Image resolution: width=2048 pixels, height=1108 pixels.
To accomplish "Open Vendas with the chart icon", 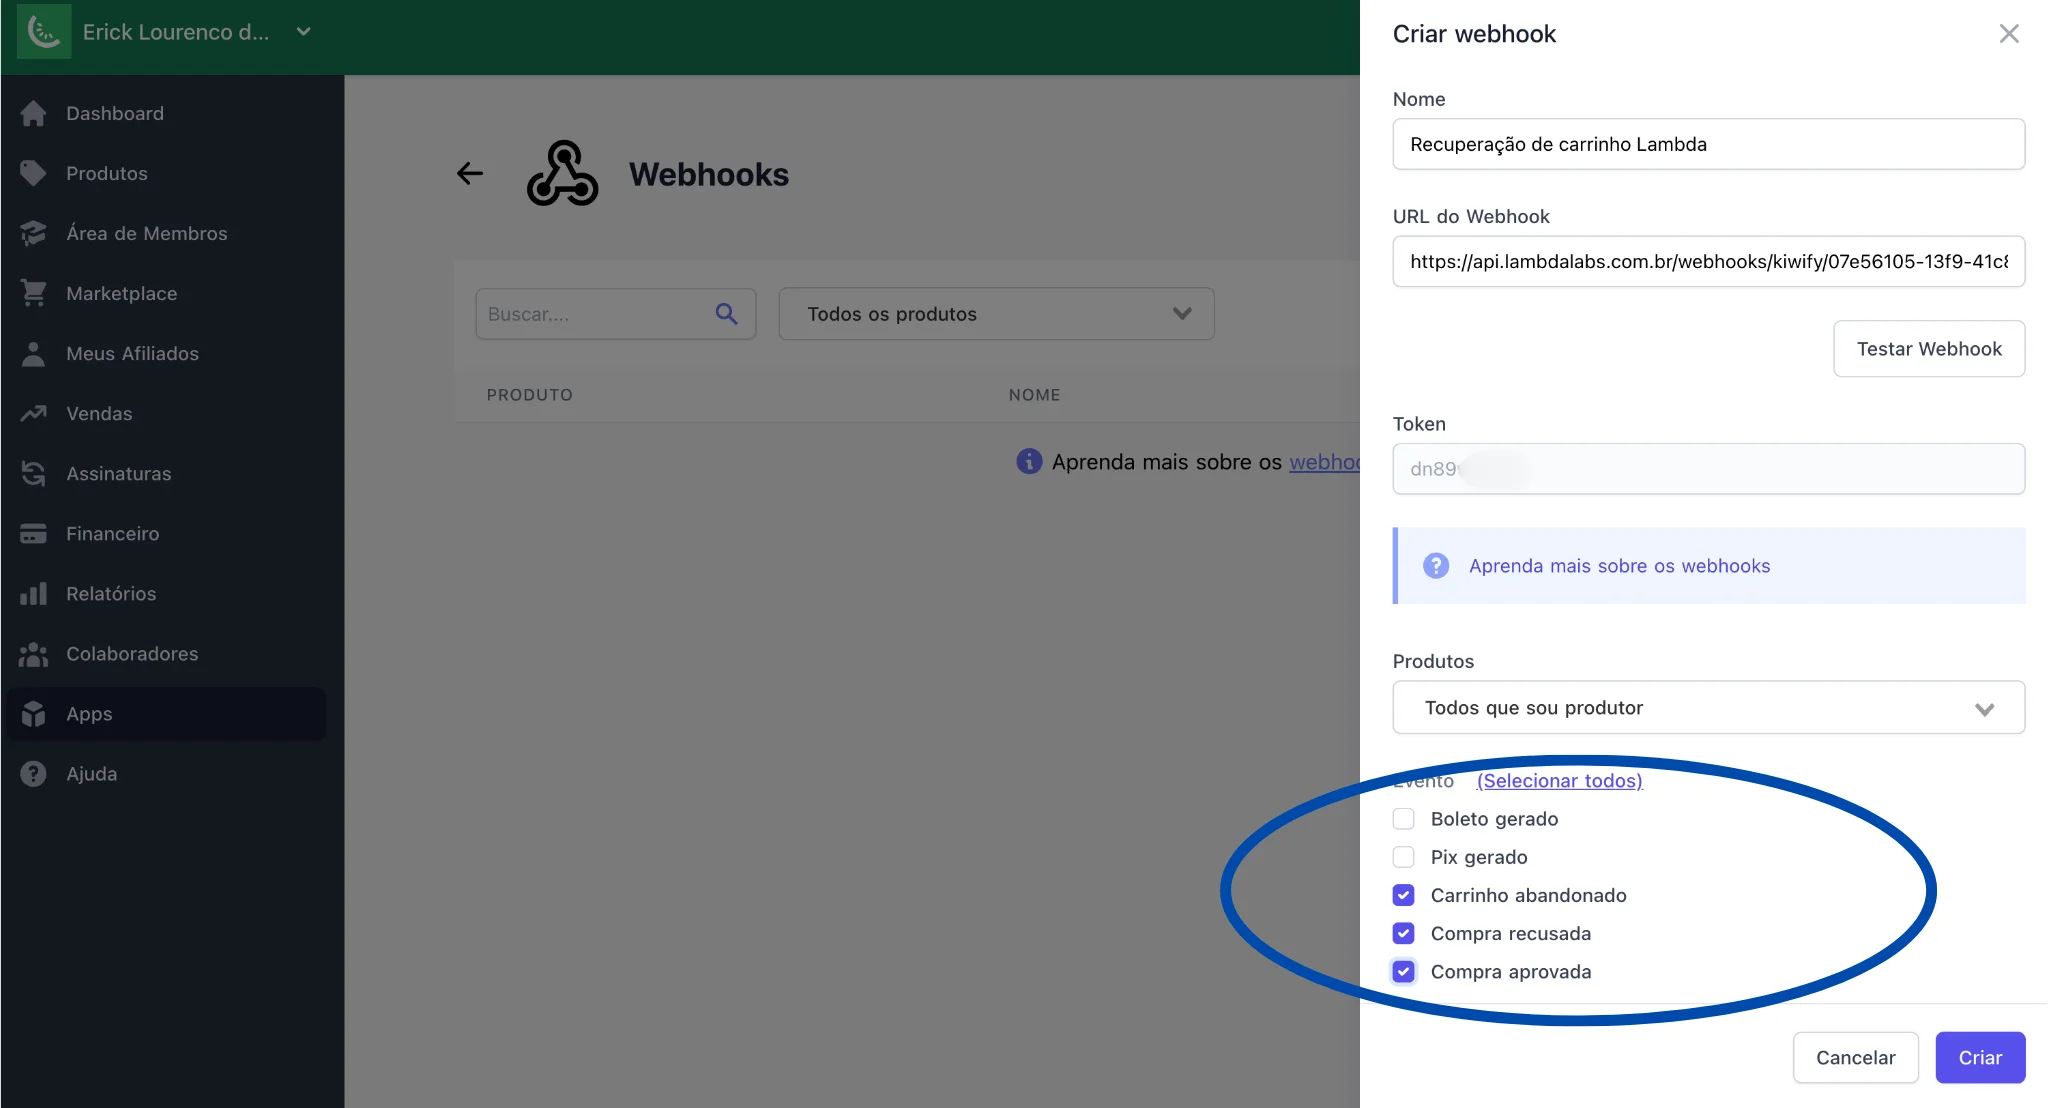I will click(34, 413).
